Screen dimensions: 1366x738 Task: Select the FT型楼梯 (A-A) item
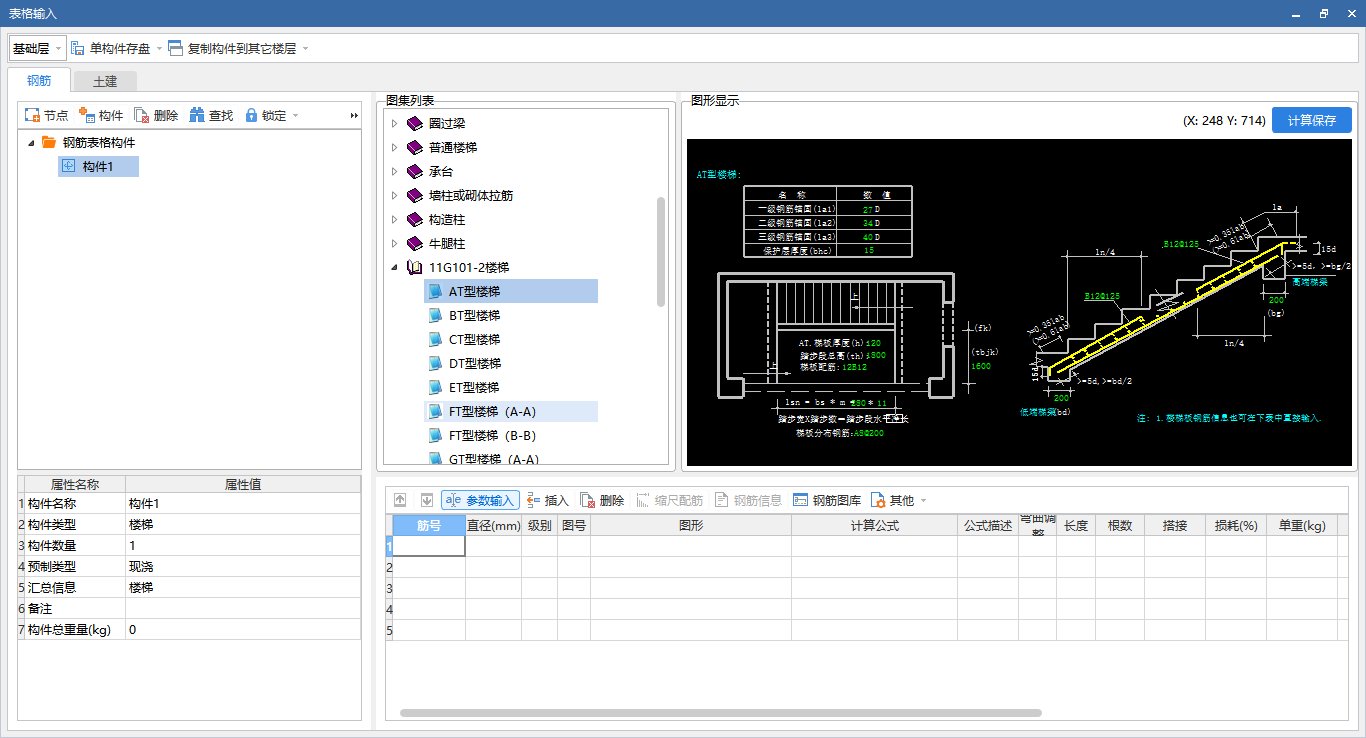(x=511, y=411)
